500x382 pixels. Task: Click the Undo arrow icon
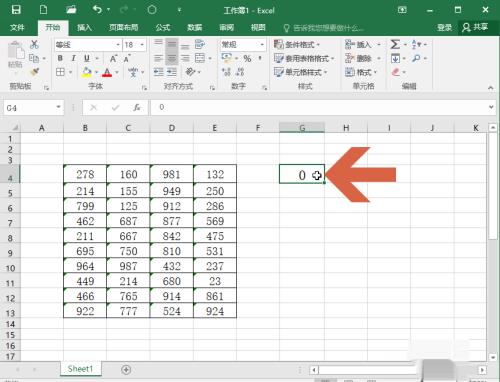point(97,9)
